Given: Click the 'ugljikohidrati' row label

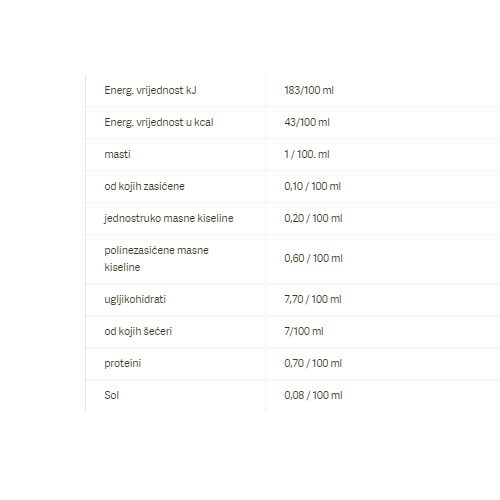Looking at the screenshot, I should [135, 299].
